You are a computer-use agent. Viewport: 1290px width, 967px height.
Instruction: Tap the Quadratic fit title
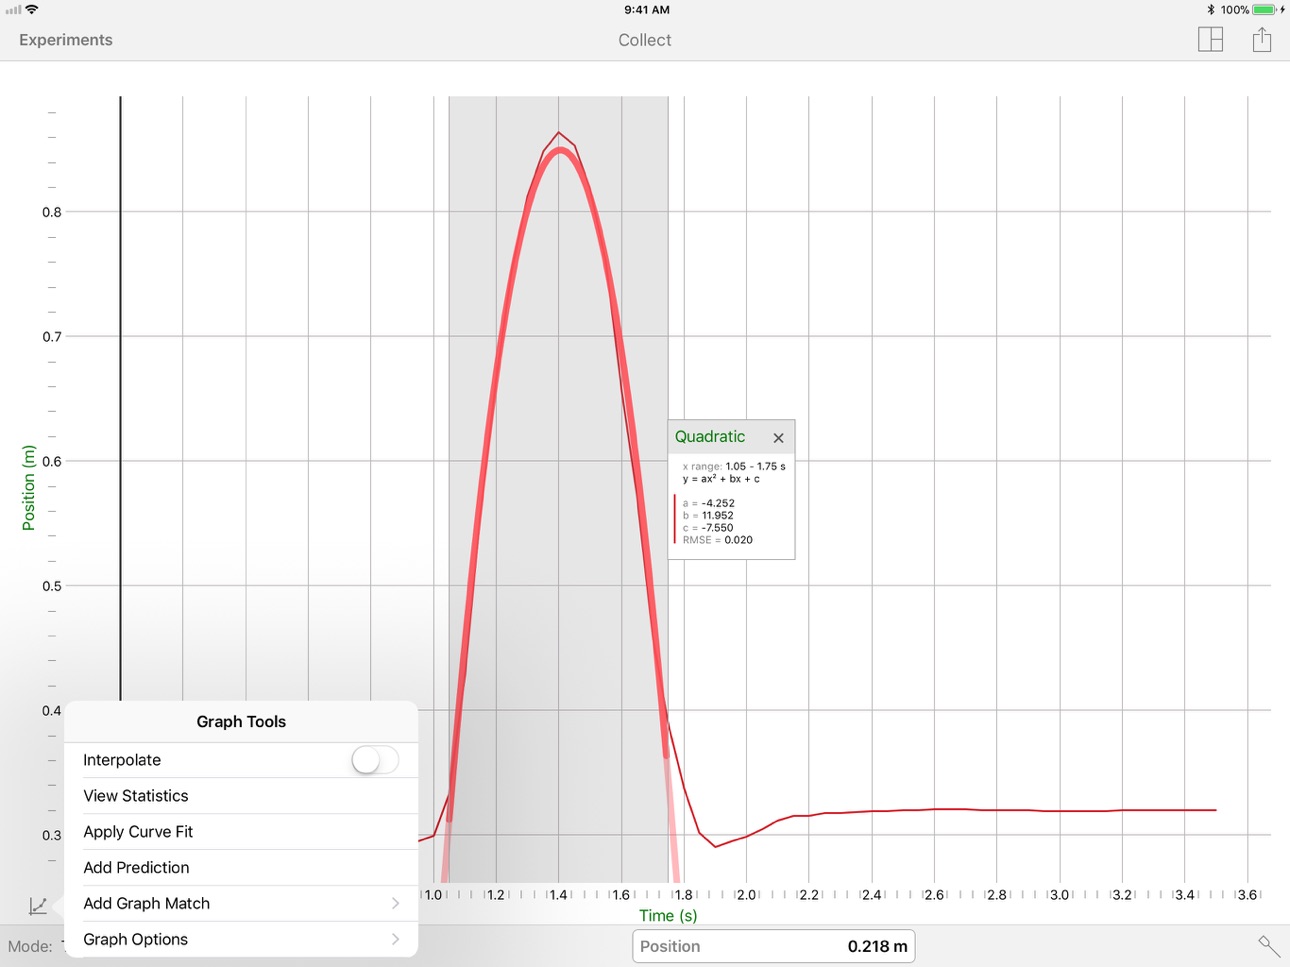(710, 437)
